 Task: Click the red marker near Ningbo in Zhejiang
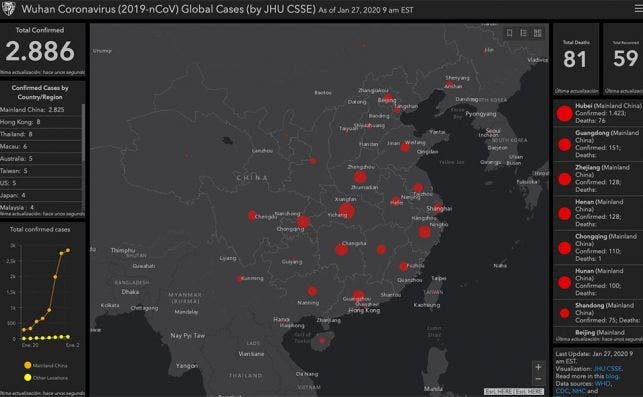tap(425, 232)
